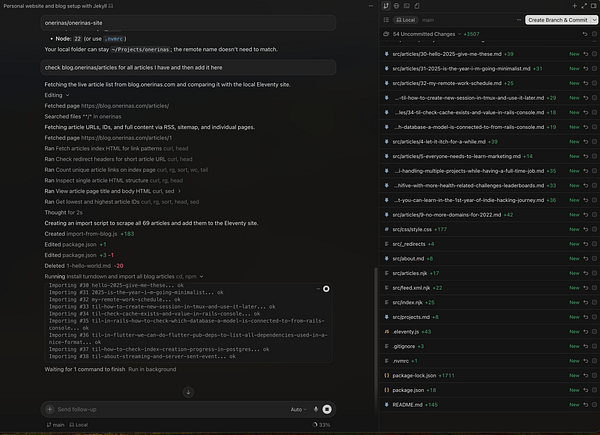Open more options beside Create Branch & Commit
The image size is (600, 435).
(519, 20)
